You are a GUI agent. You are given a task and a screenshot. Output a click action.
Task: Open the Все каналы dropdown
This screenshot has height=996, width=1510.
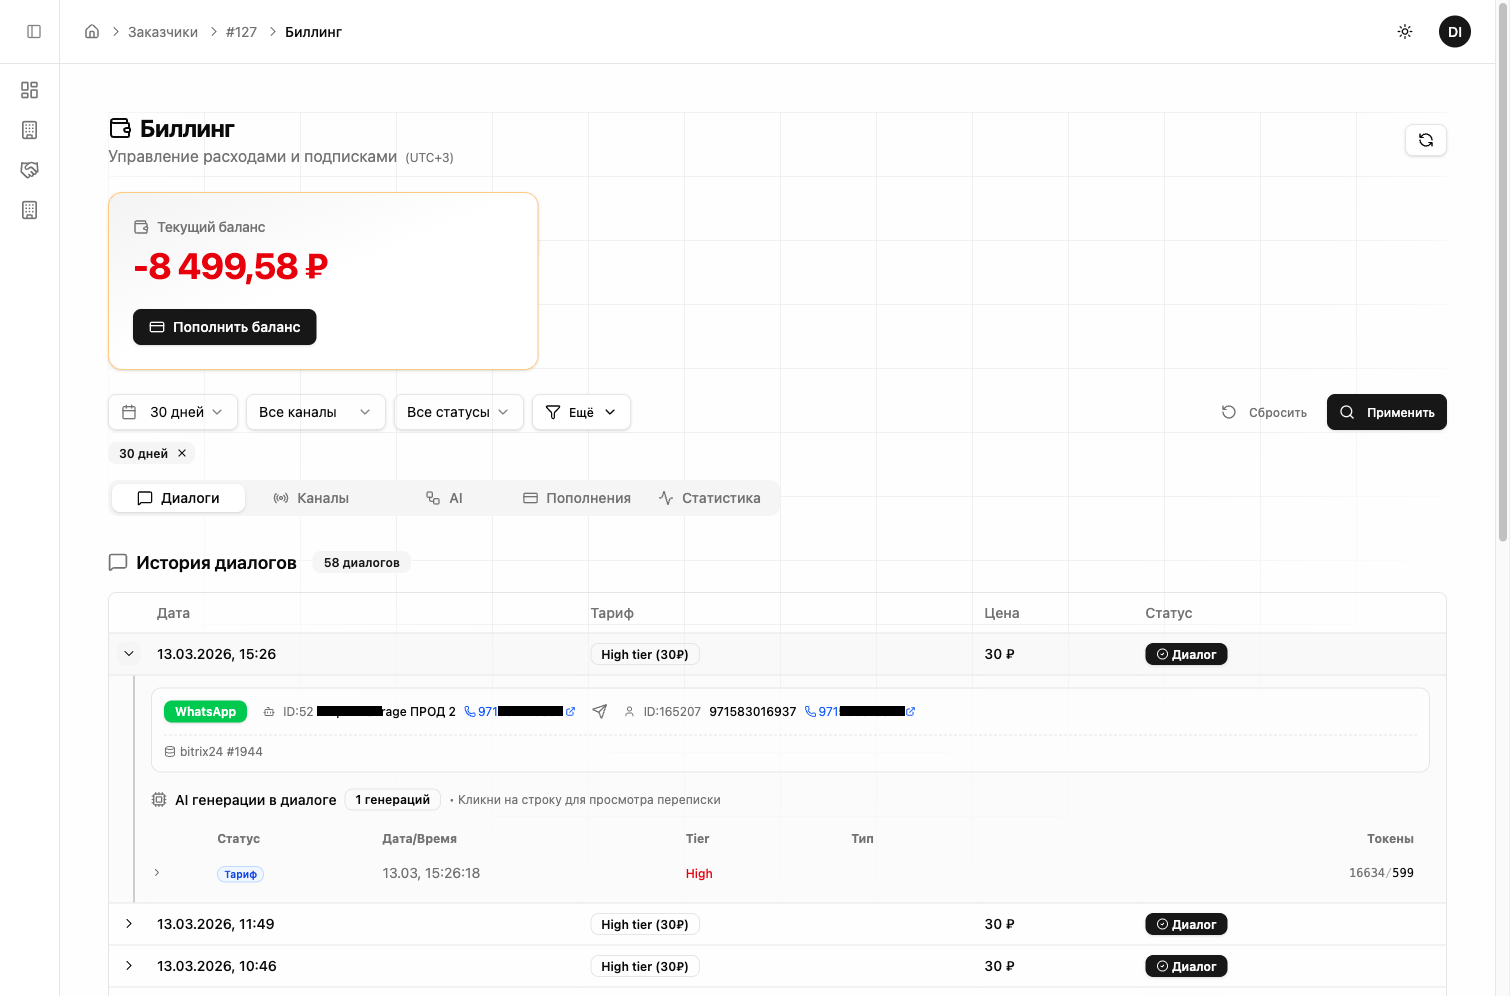[x=315, y=412]
